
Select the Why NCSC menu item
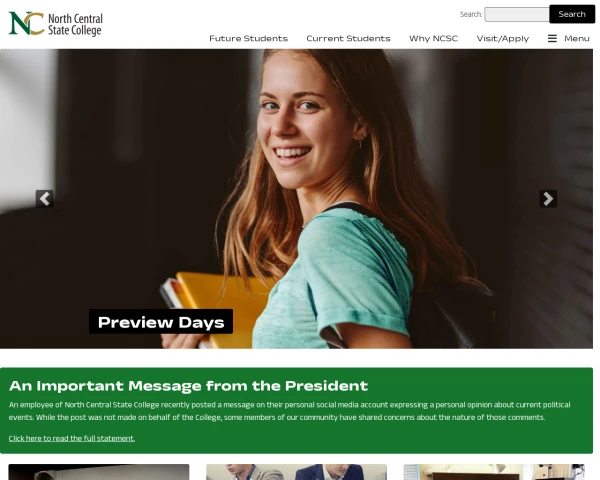pyautogui.click(x=433, y=38)
